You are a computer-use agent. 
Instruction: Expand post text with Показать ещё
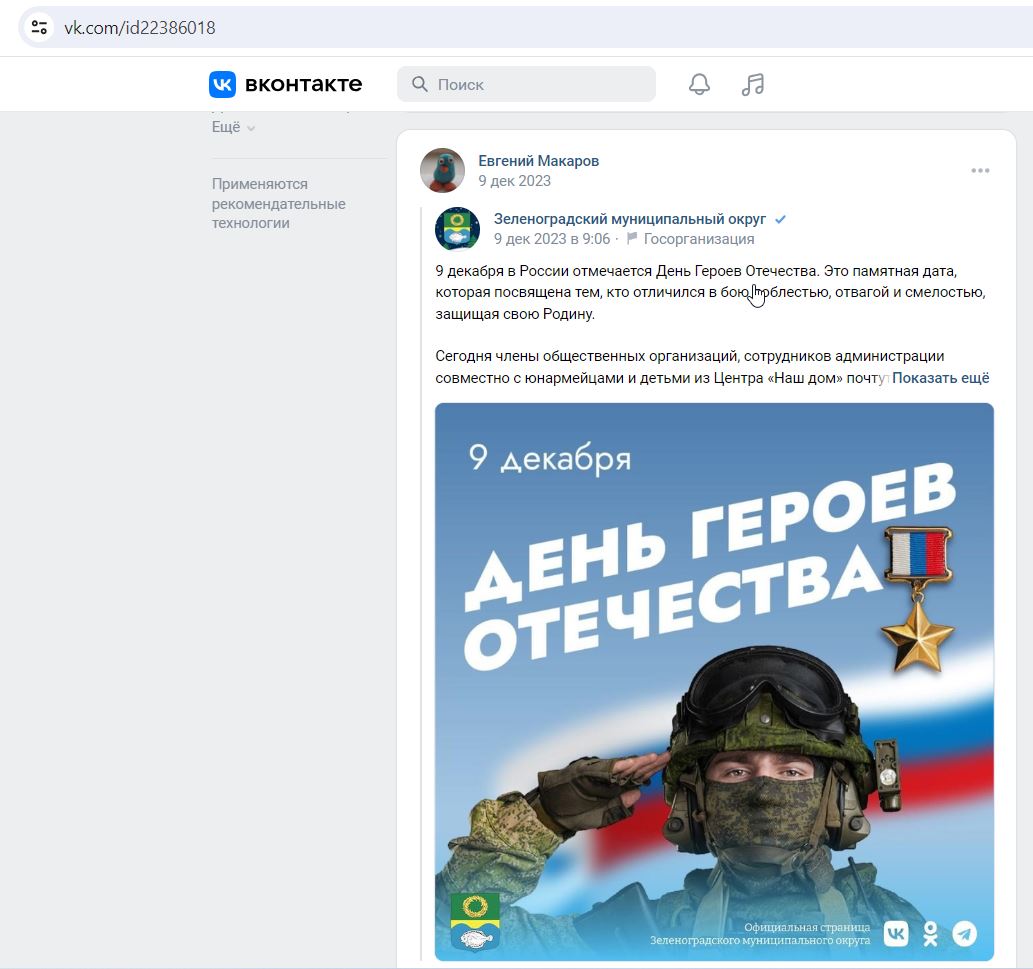tap(940, 378)
